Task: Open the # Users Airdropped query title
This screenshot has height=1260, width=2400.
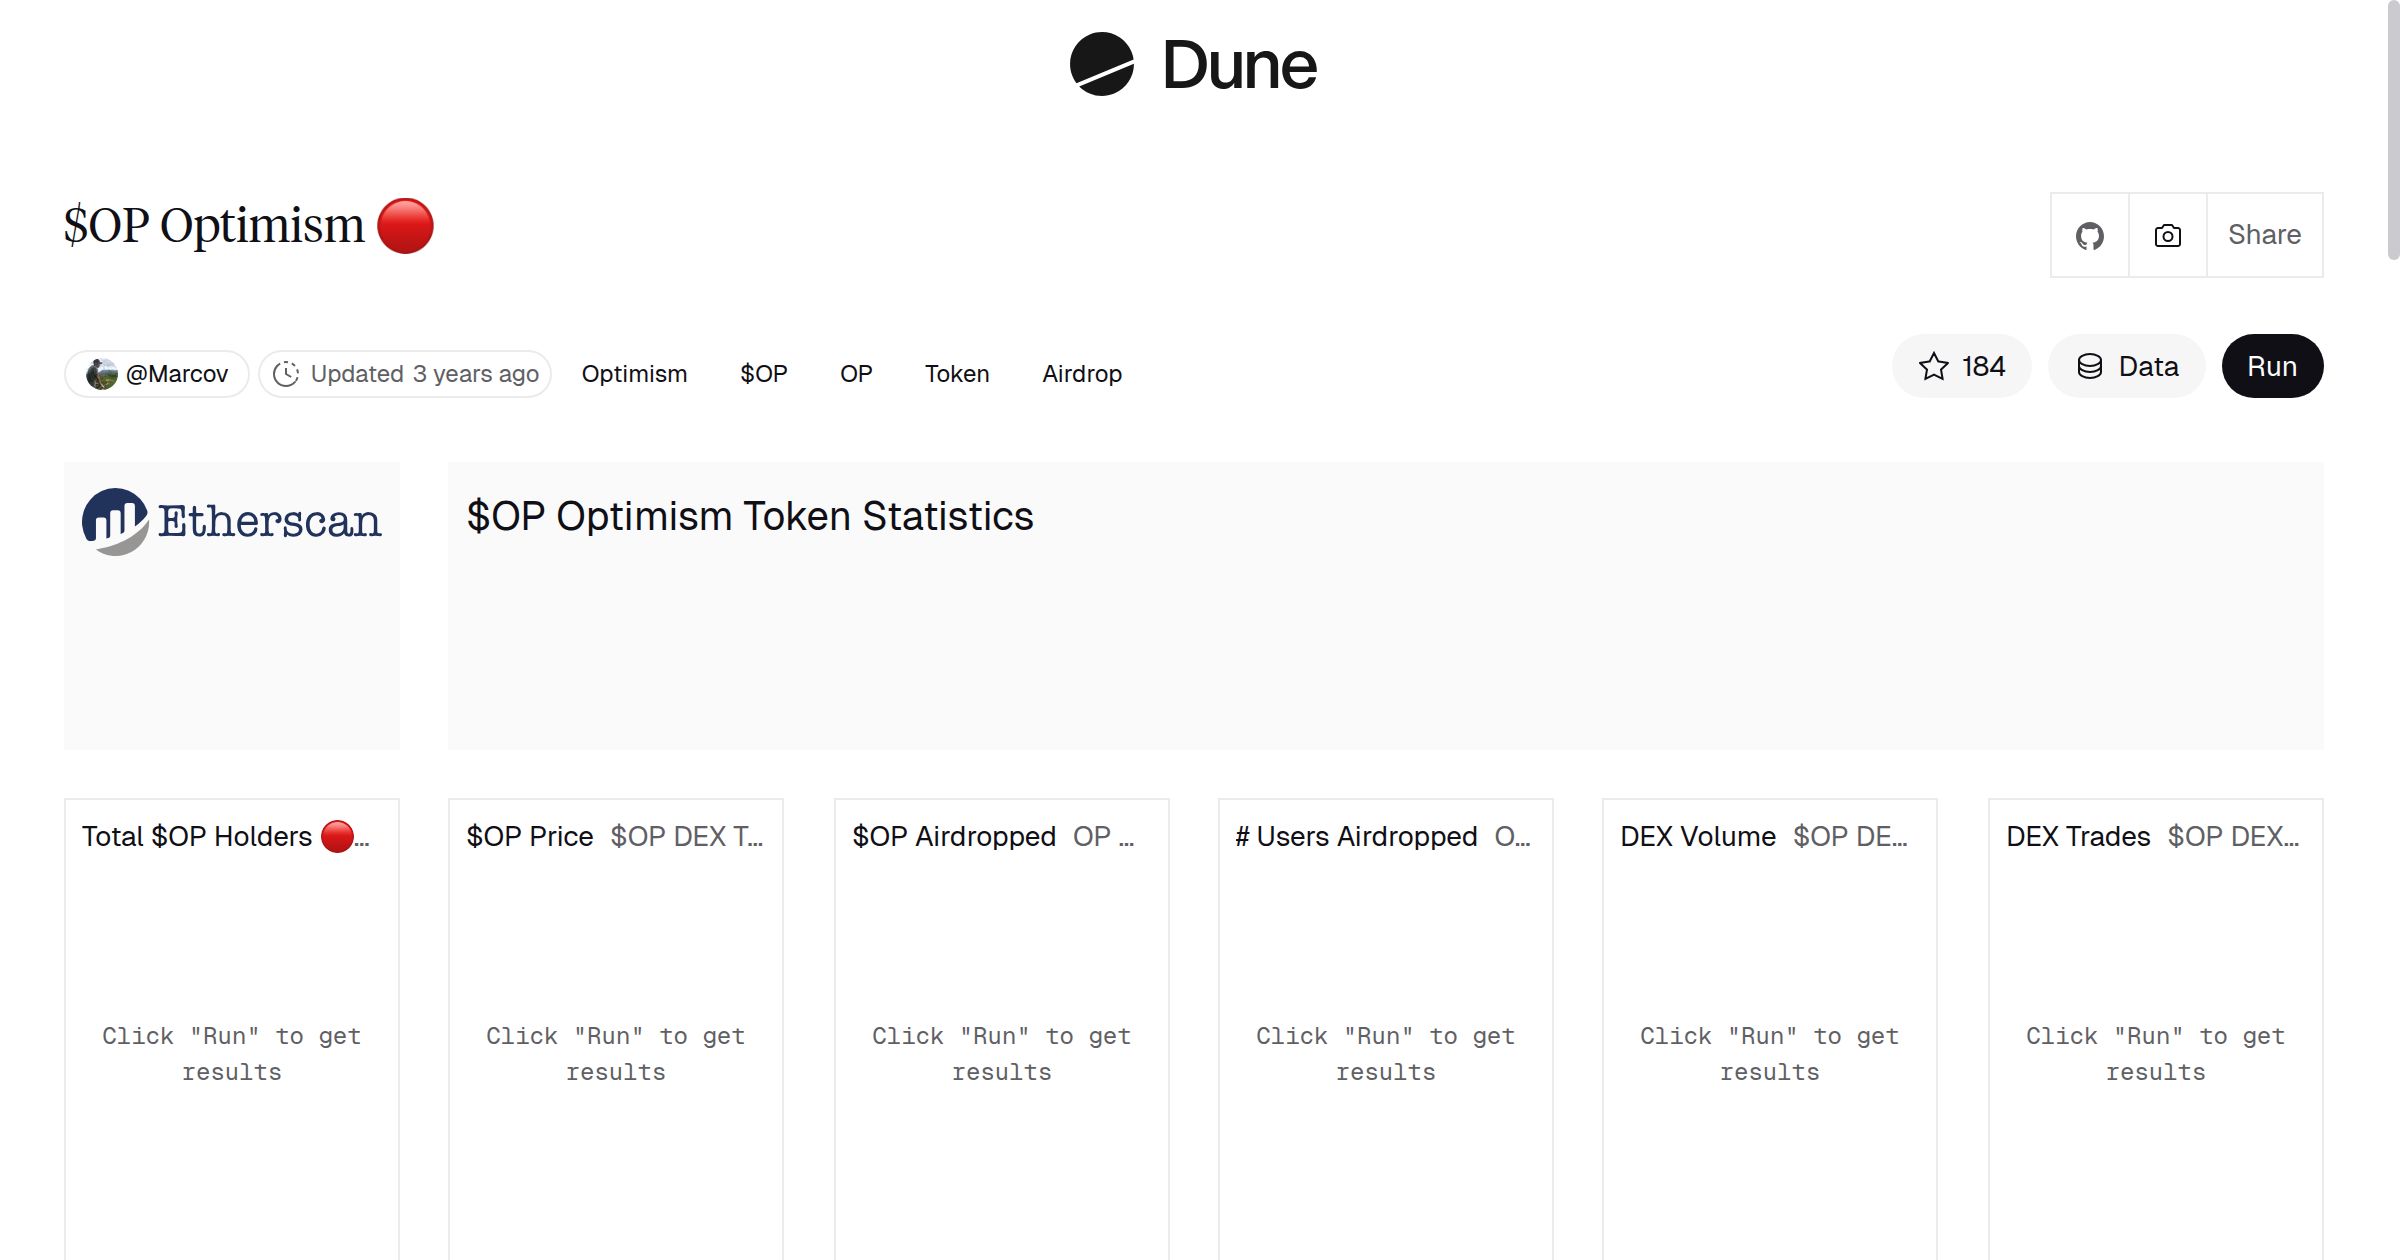Action: pos(1355,837)
